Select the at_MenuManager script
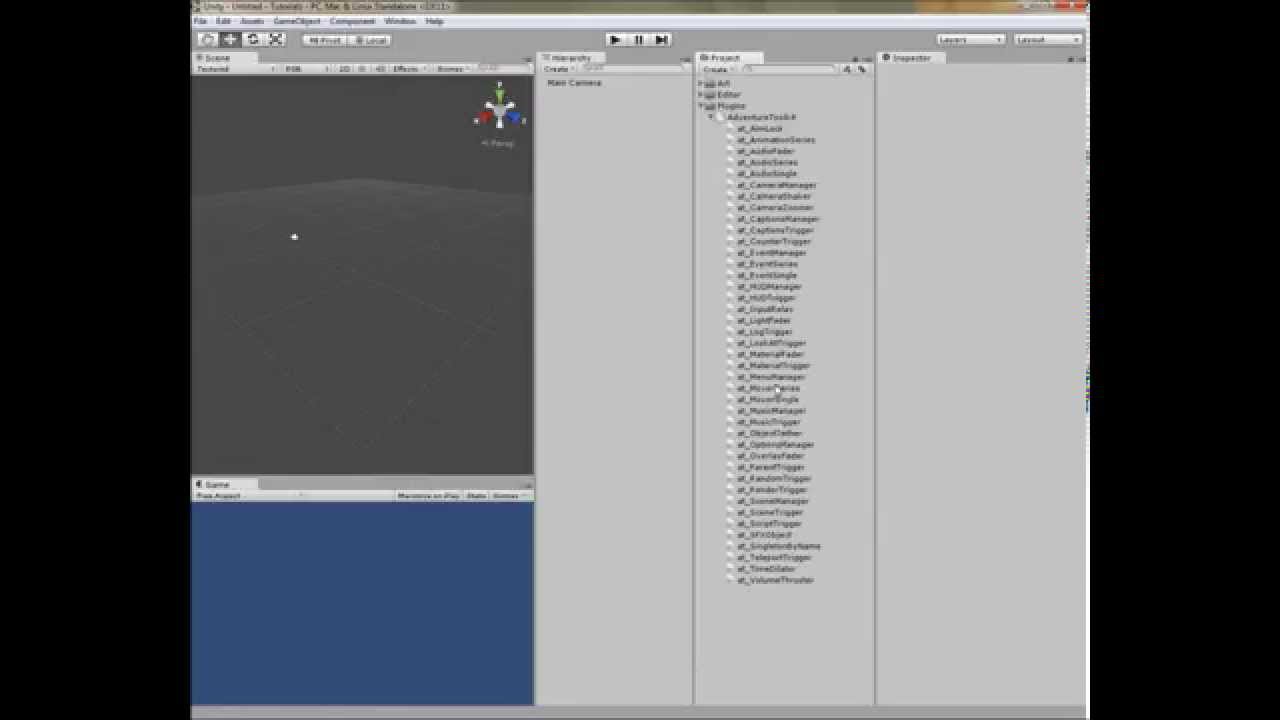1280x720 pixels. 771,377
